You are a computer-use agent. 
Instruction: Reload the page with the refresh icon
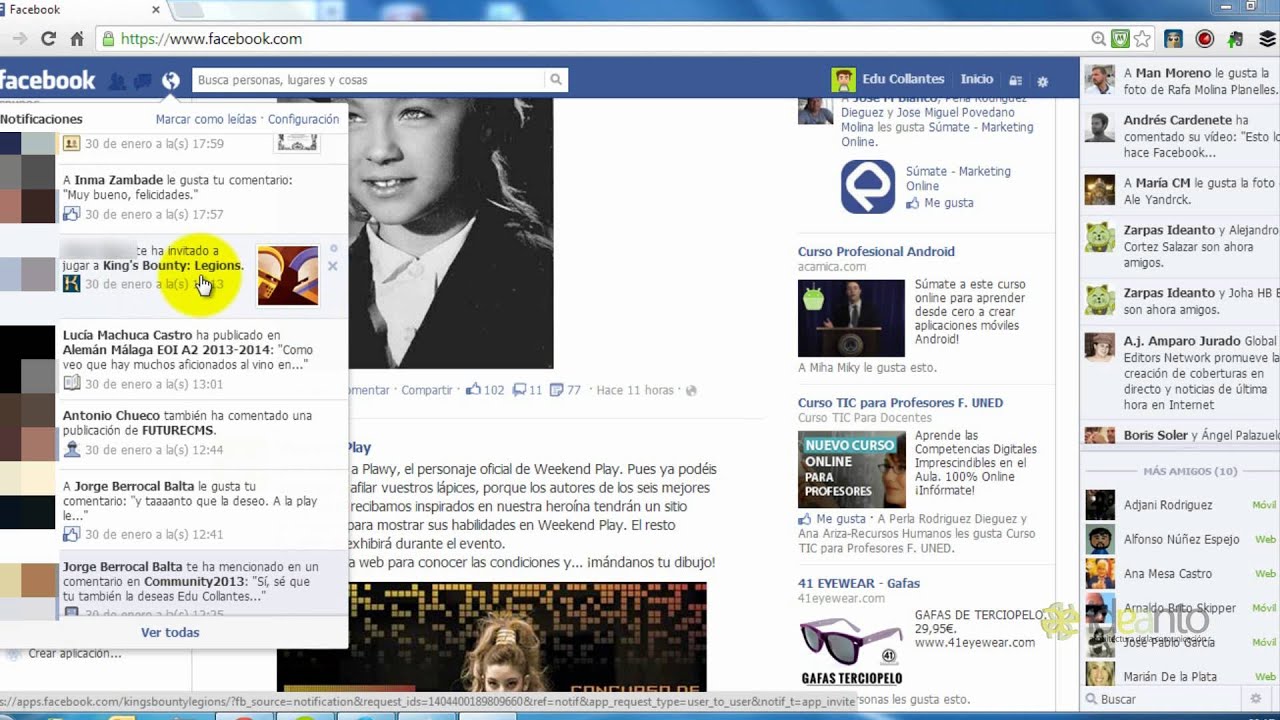coord(48,39)
